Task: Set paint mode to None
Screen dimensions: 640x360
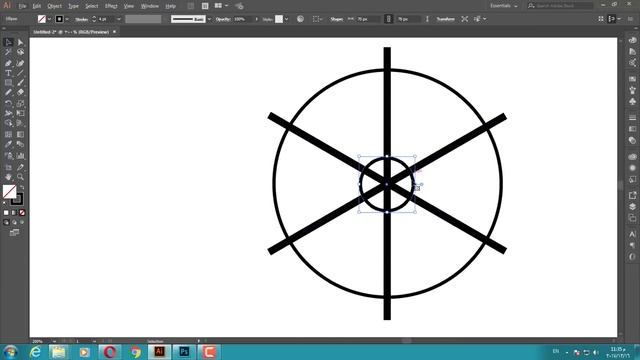Action: (22, 213)
